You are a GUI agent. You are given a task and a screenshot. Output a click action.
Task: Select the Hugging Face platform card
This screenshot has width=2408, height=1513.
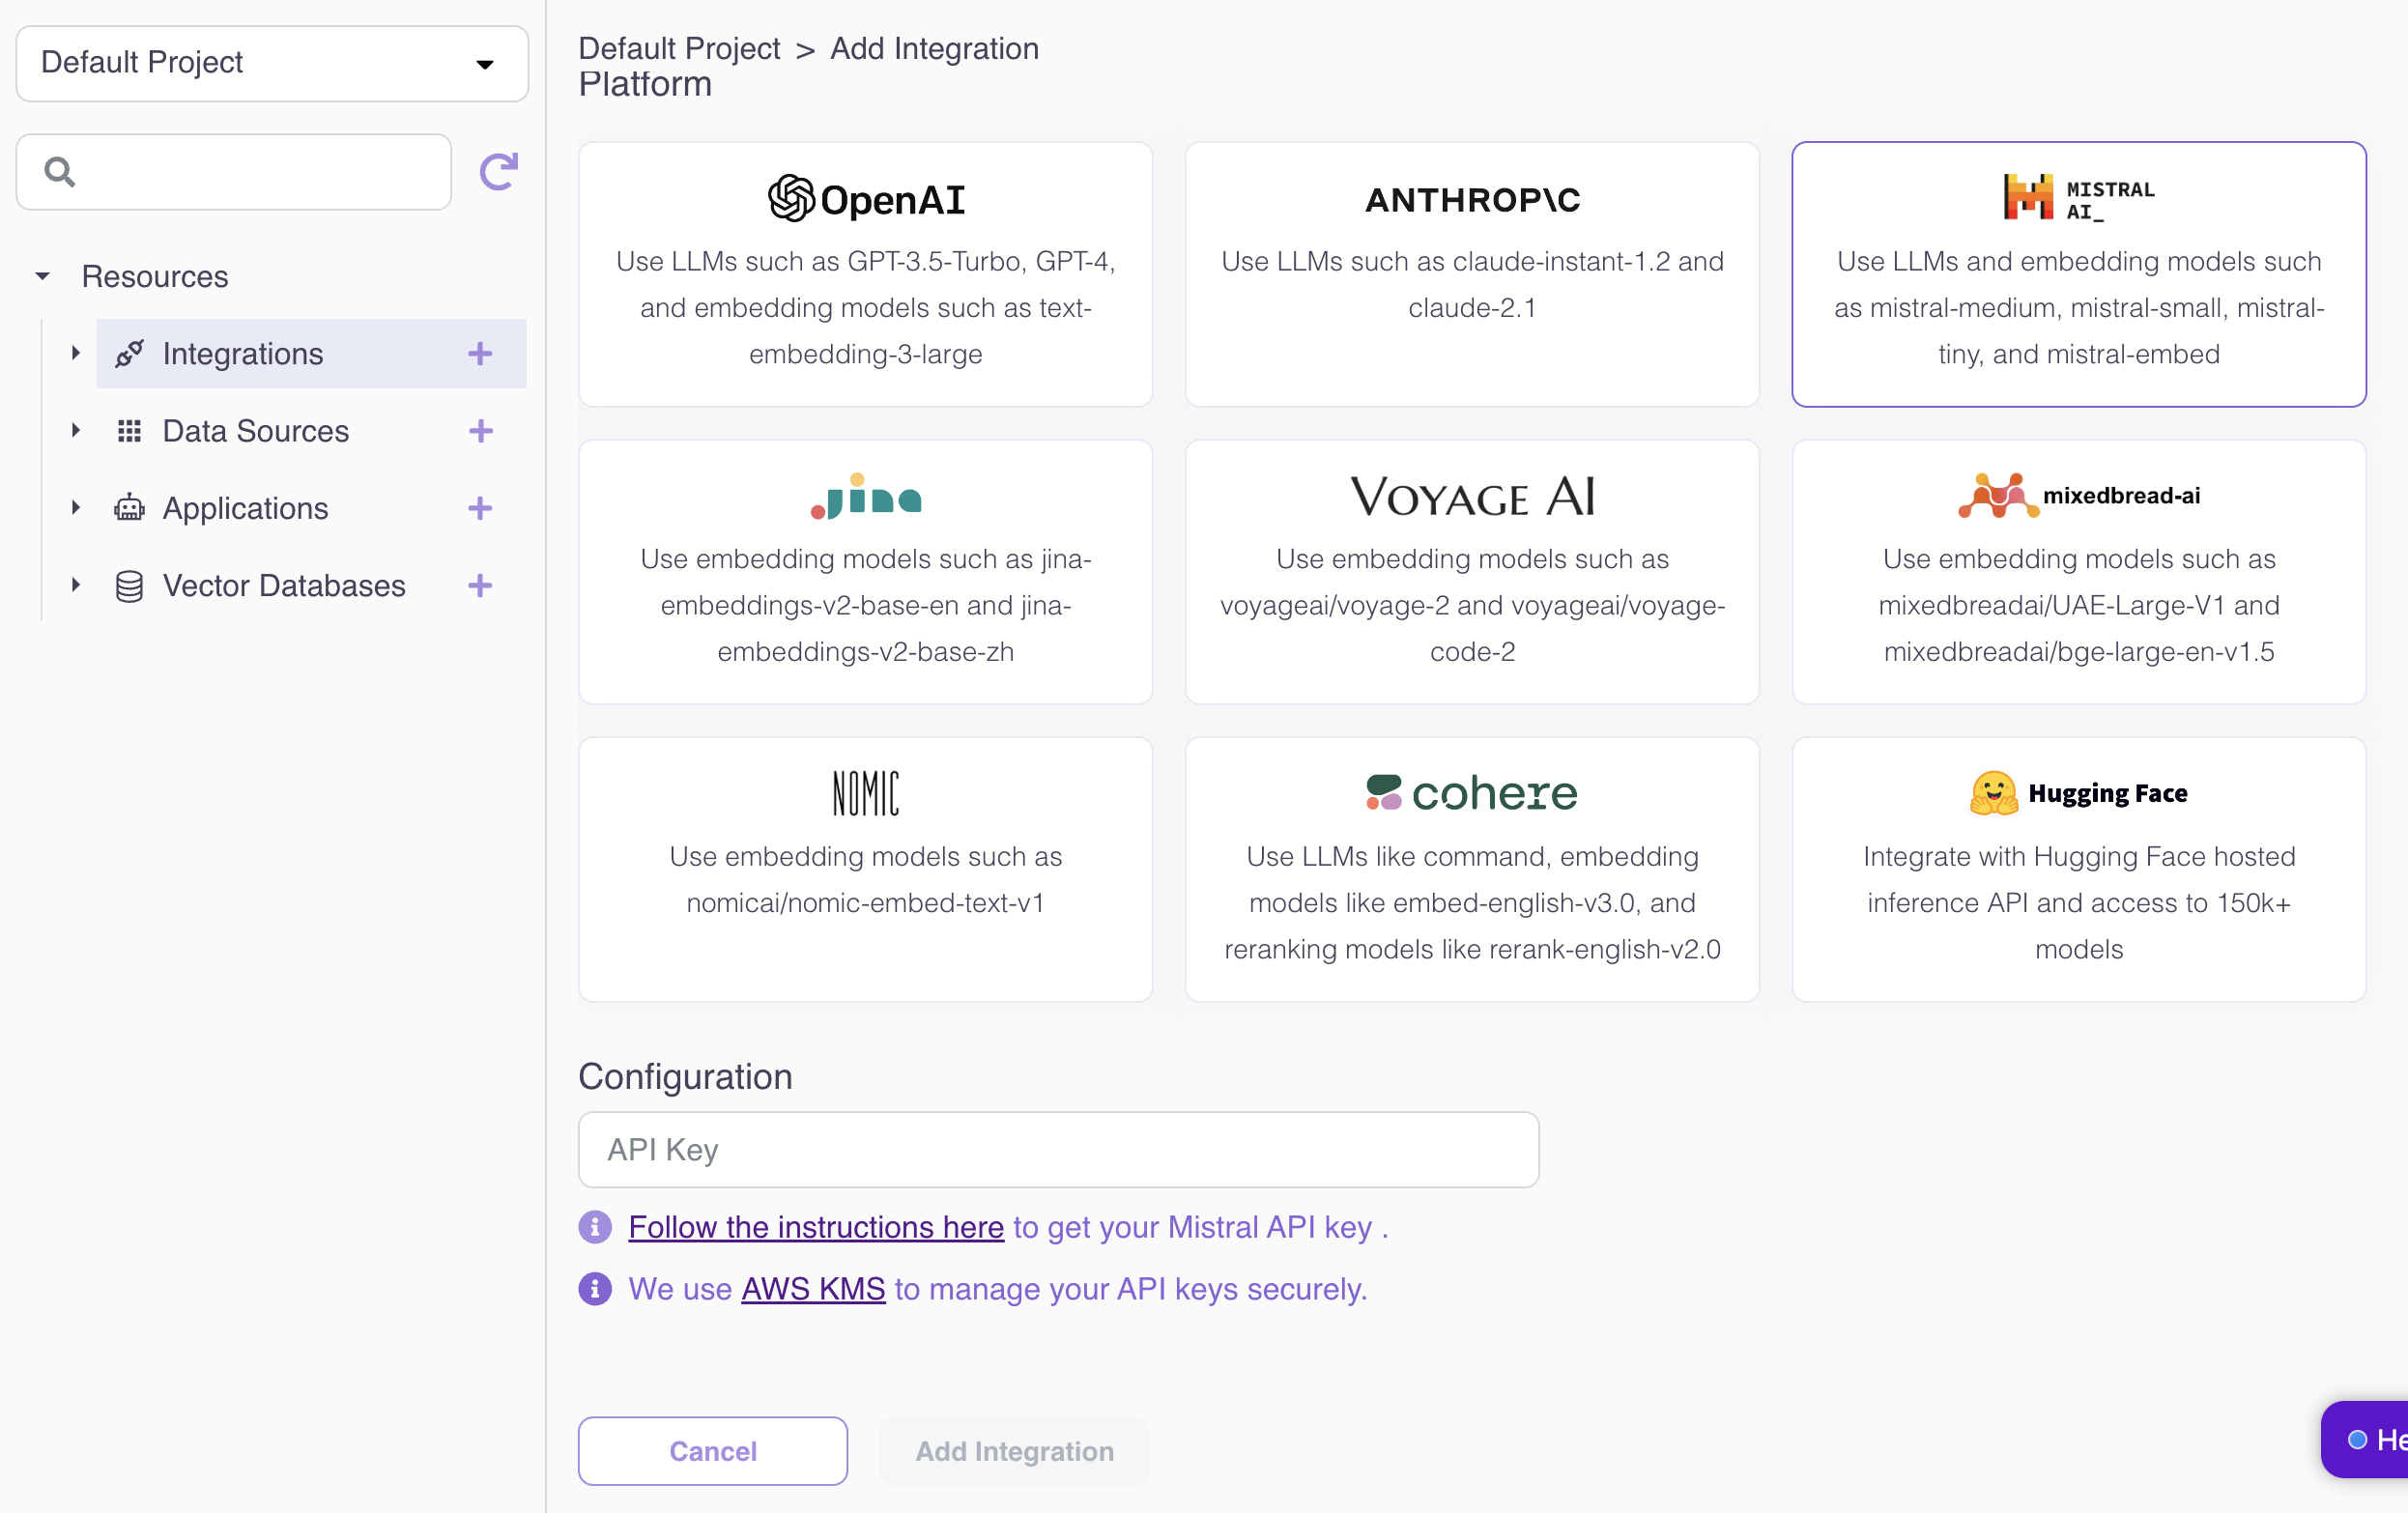[2078, 869]
